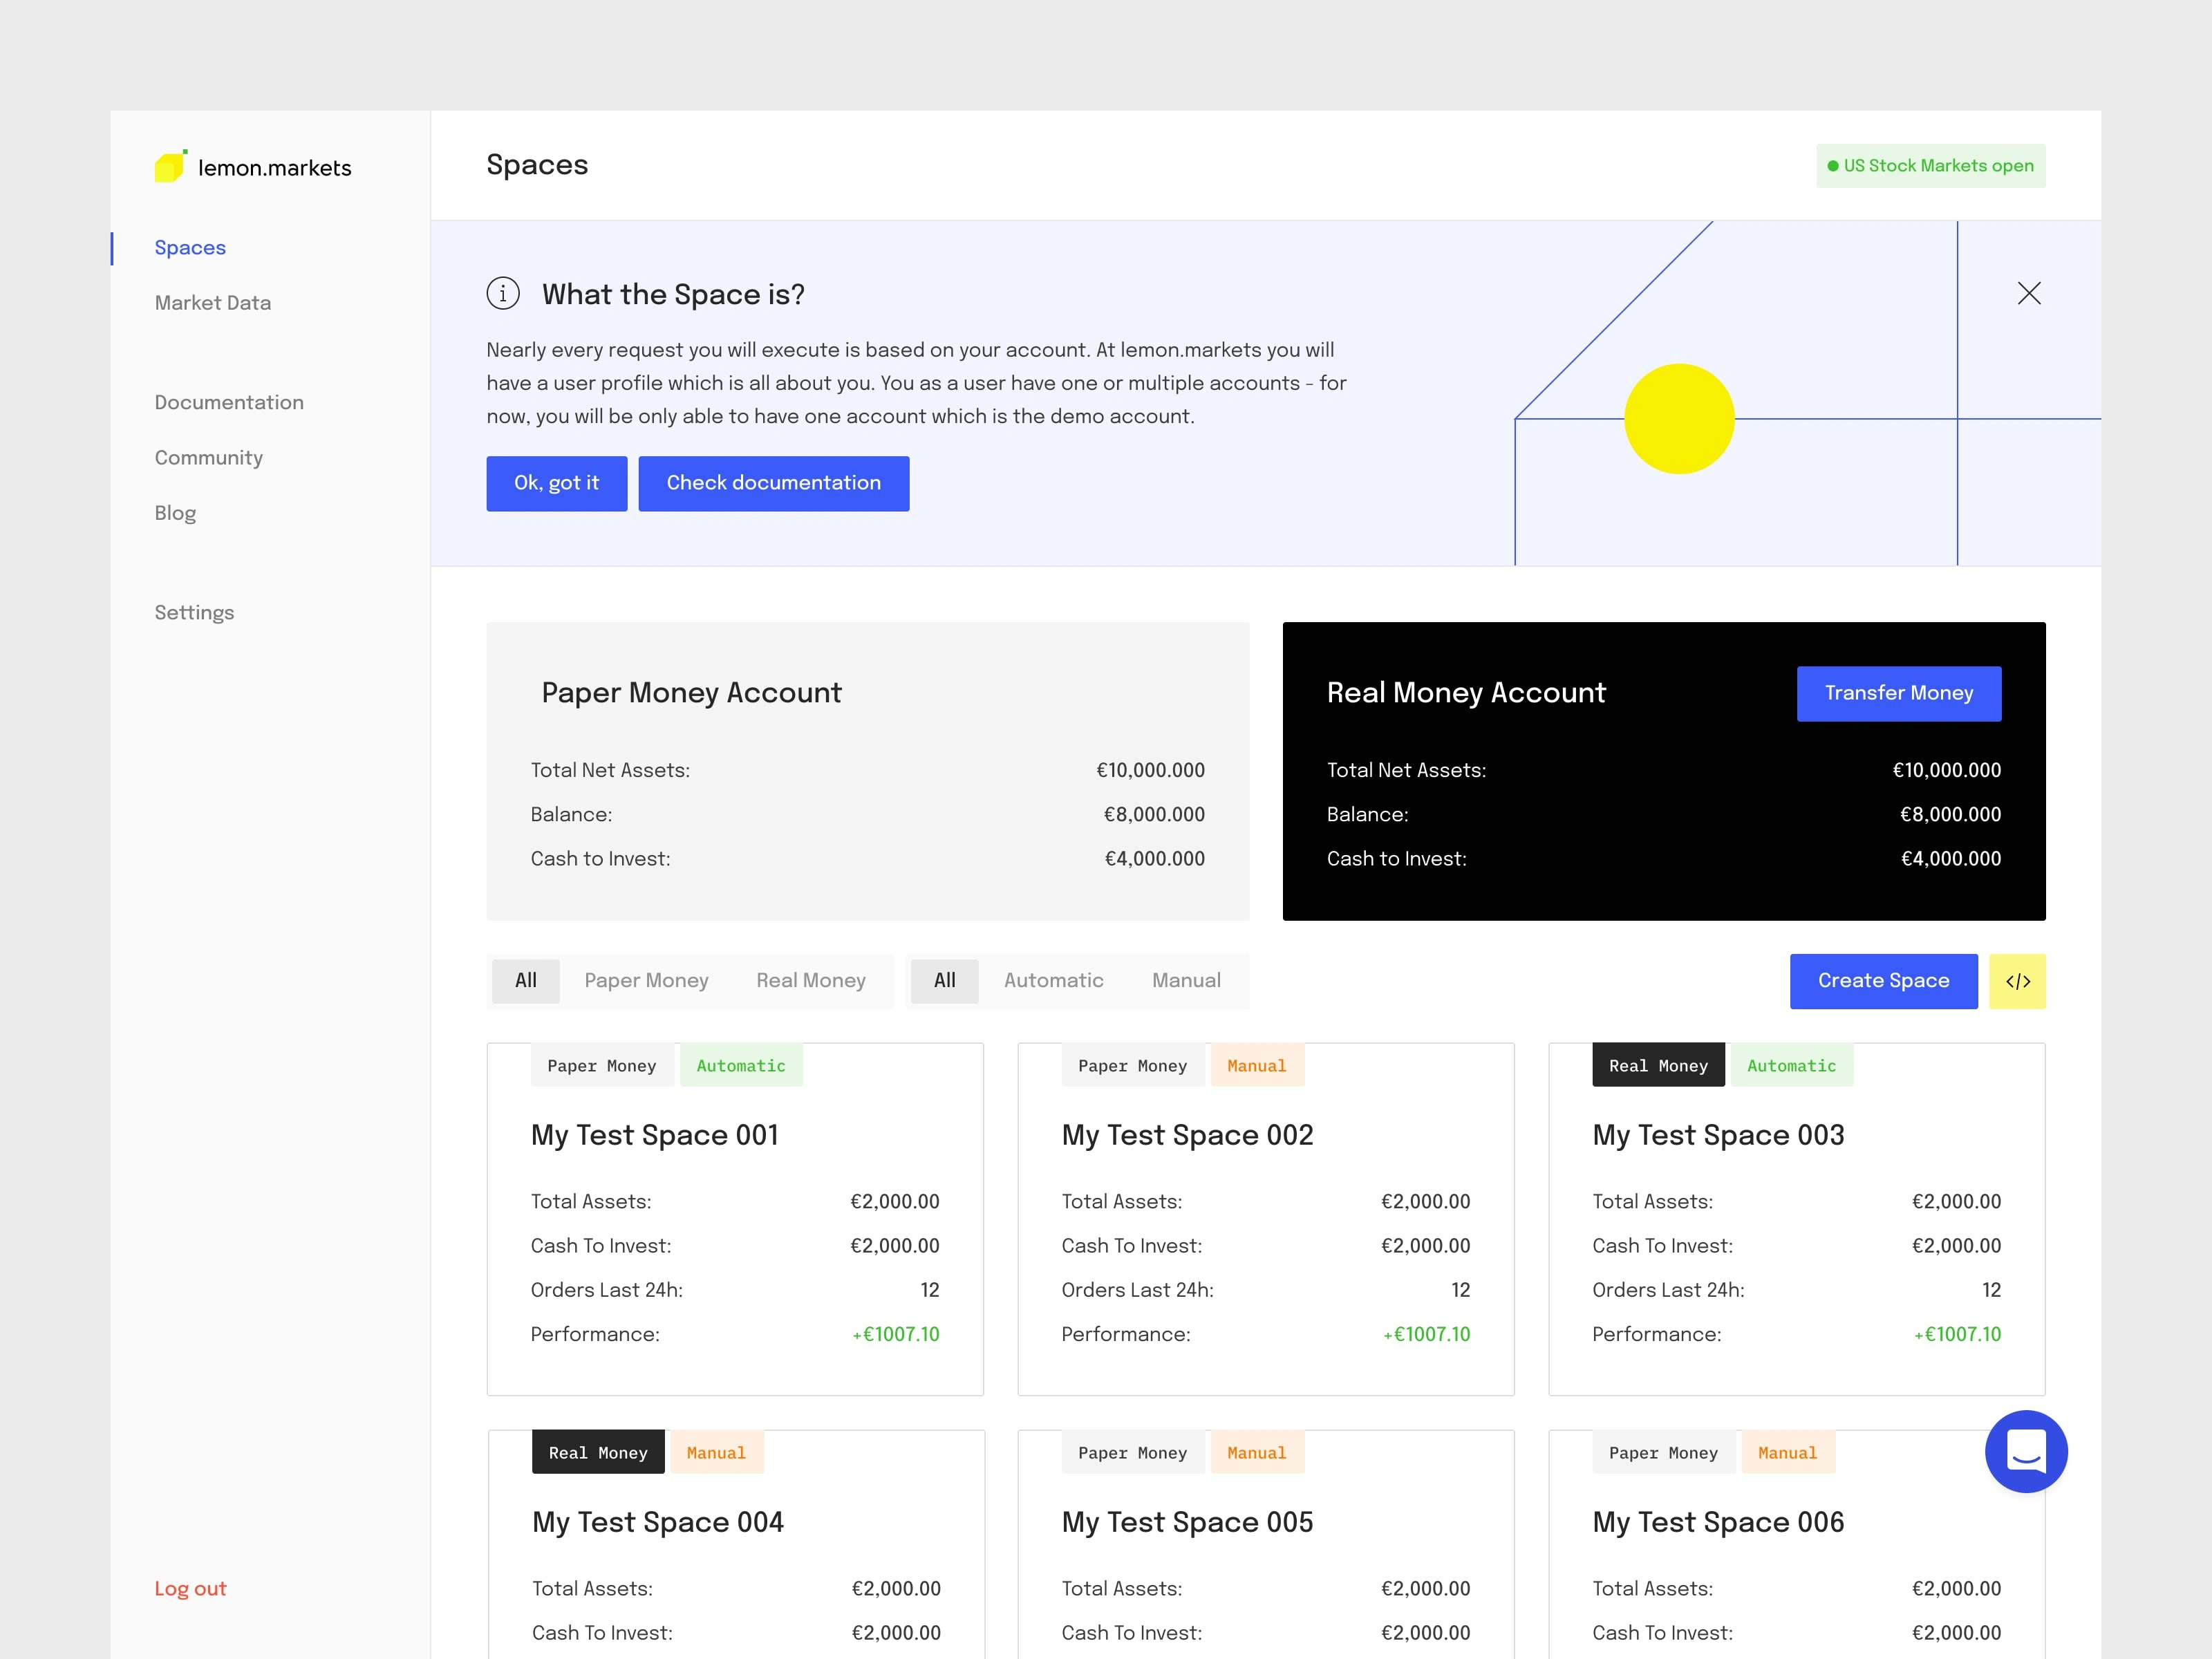This screenshot has width=2212, height=1659.
Task: Click Real Money tag on My Test Space 004
Action: [x=598, y=1453]
